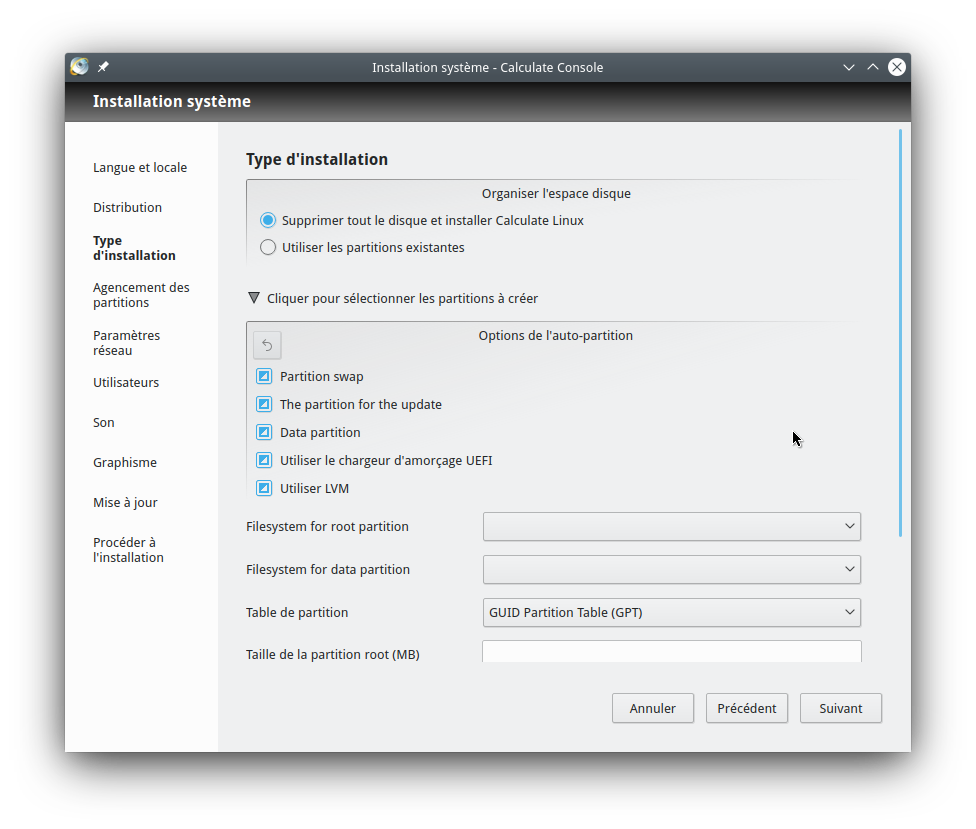Toggle 'Utiliser le chargeur d'amorçage UEFI' checkbox
The image size is (976, 829).
pyautogui.click(x=264, y=460)
